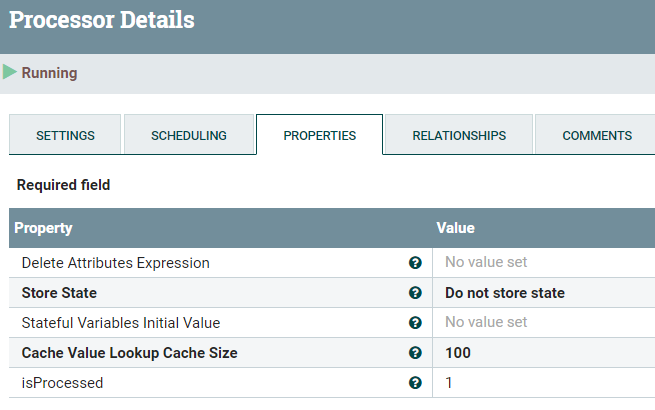655x410 pixels.
Task: Open the Settings tab
Action: coord(65,135)
